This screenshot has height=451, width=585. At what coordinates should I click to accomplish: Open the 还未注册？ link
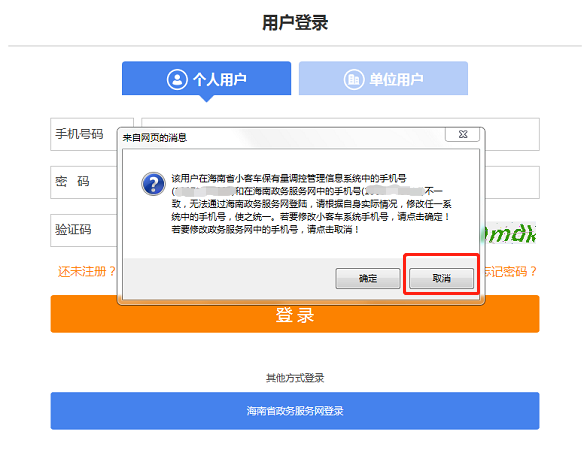[x=87, y=271]
